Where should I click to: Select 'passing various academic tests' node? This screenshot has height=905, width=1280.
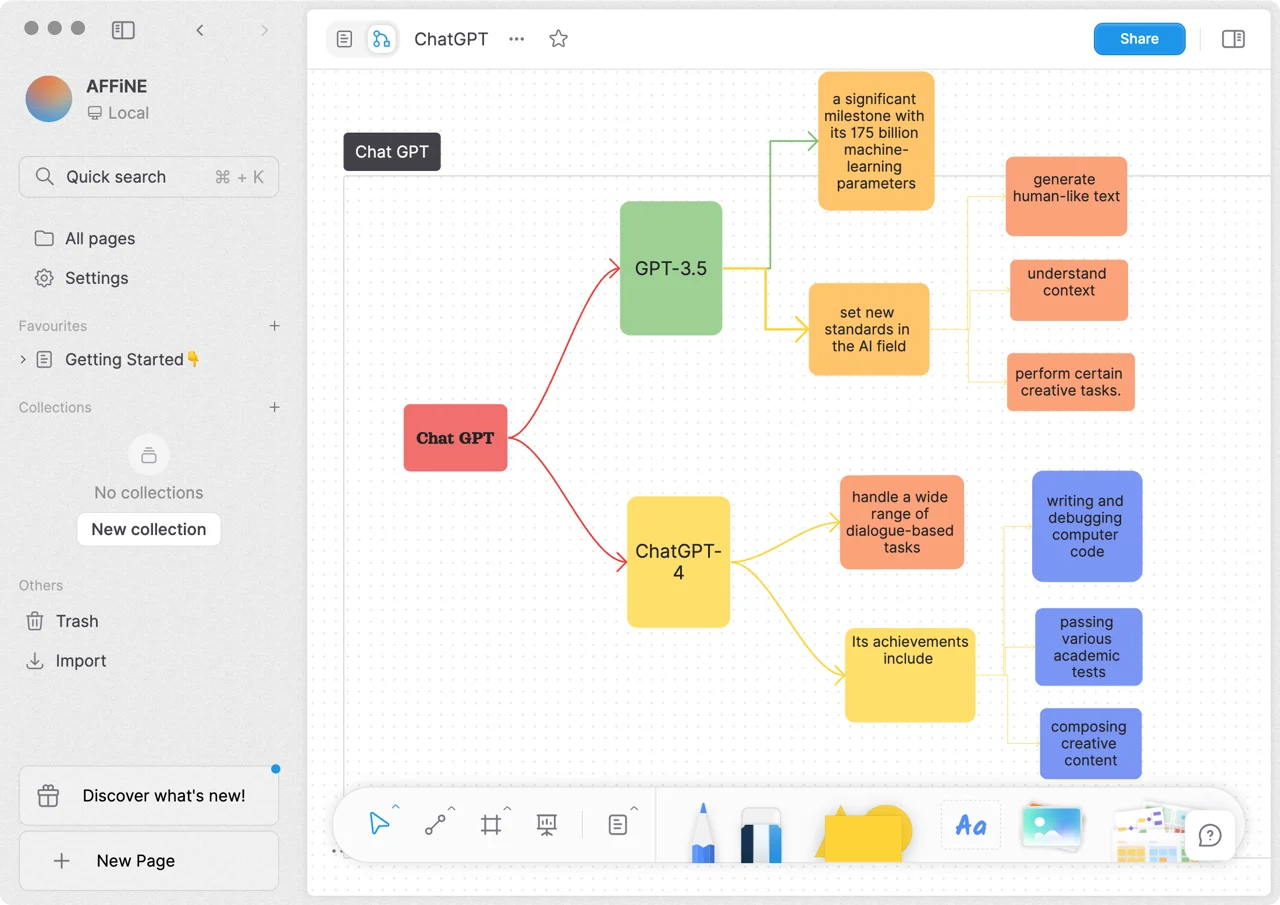tap(1088, 647)
